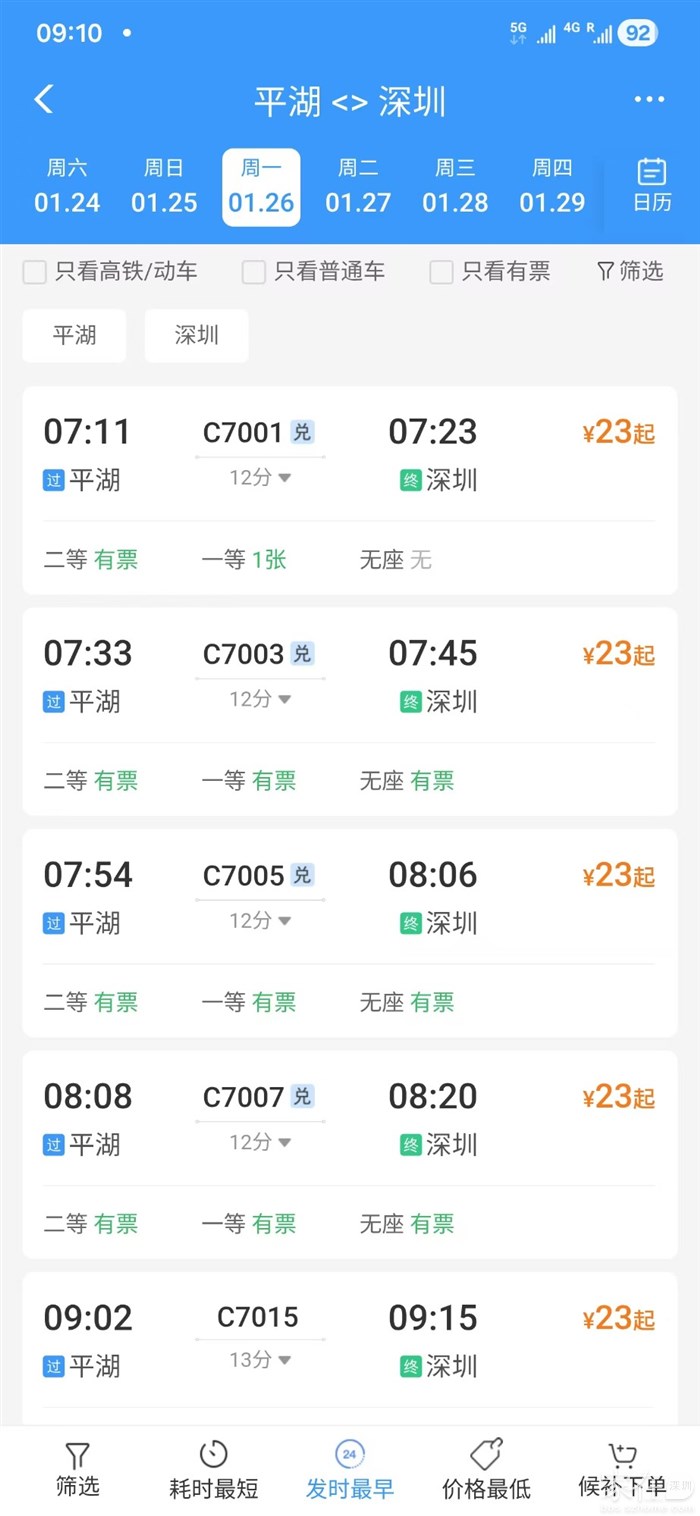Switch to the 周二 01.27 date tab
The image size is (700, 1516).
click(x=358, y=187)
